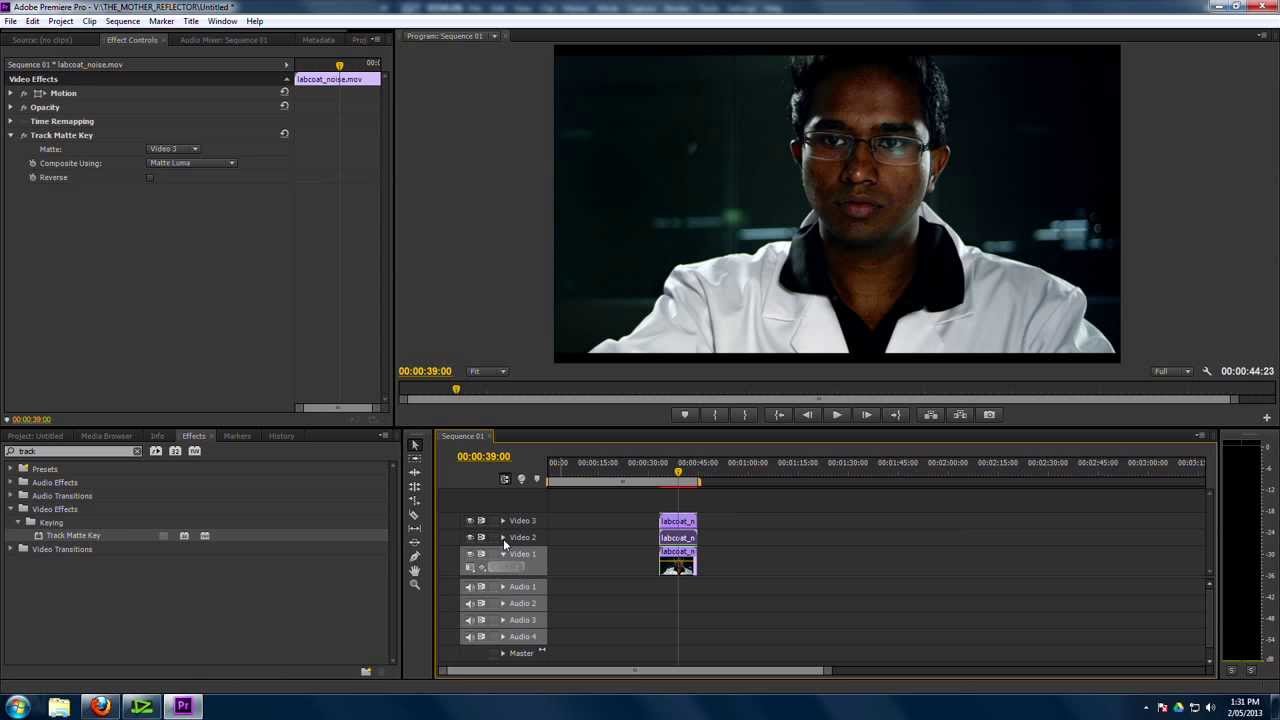Image resolution: width=1280 pixels, height=720 pixels.
Task: Toggle Video 3 sync lock
Action: click(482, 521)
